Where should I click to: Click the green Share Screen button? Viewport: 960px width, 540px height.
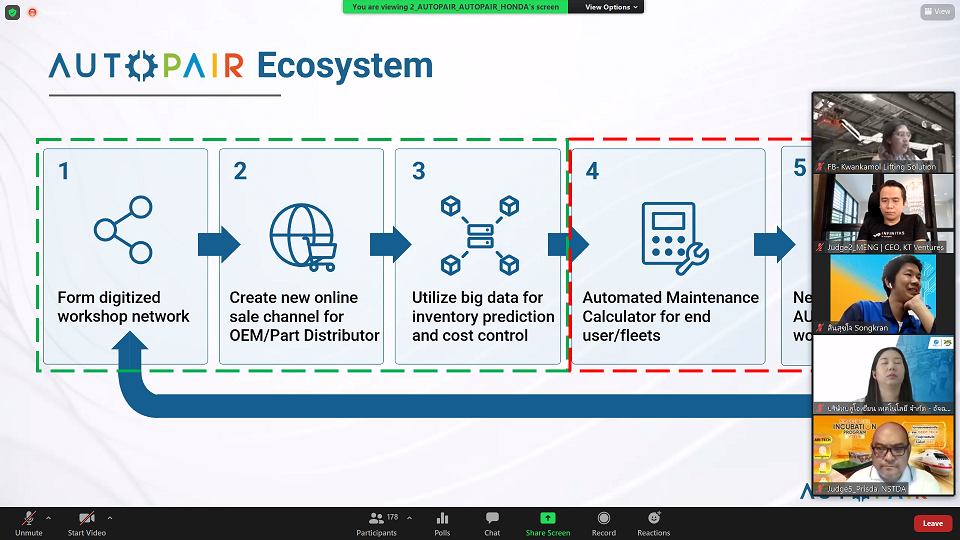[x=548, y=522]
